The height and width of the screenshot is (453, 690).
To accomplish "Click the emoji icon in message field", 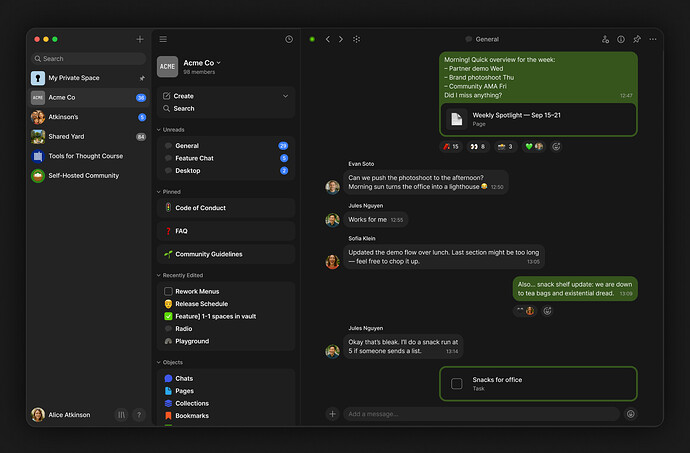I will 631,414.
